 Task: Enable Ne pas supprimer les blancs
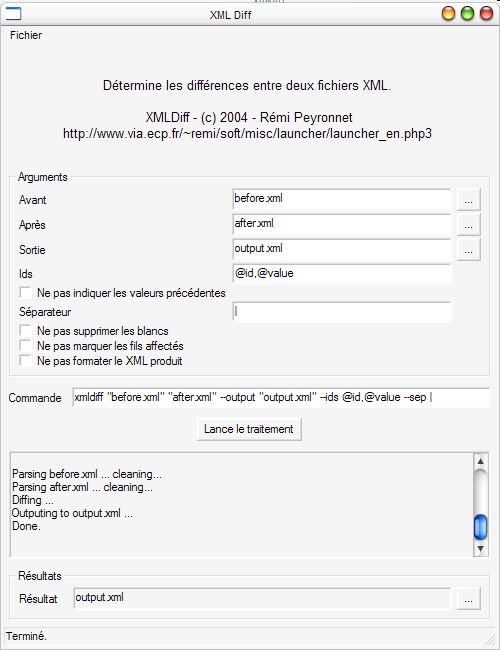click(x=25, y=331)
